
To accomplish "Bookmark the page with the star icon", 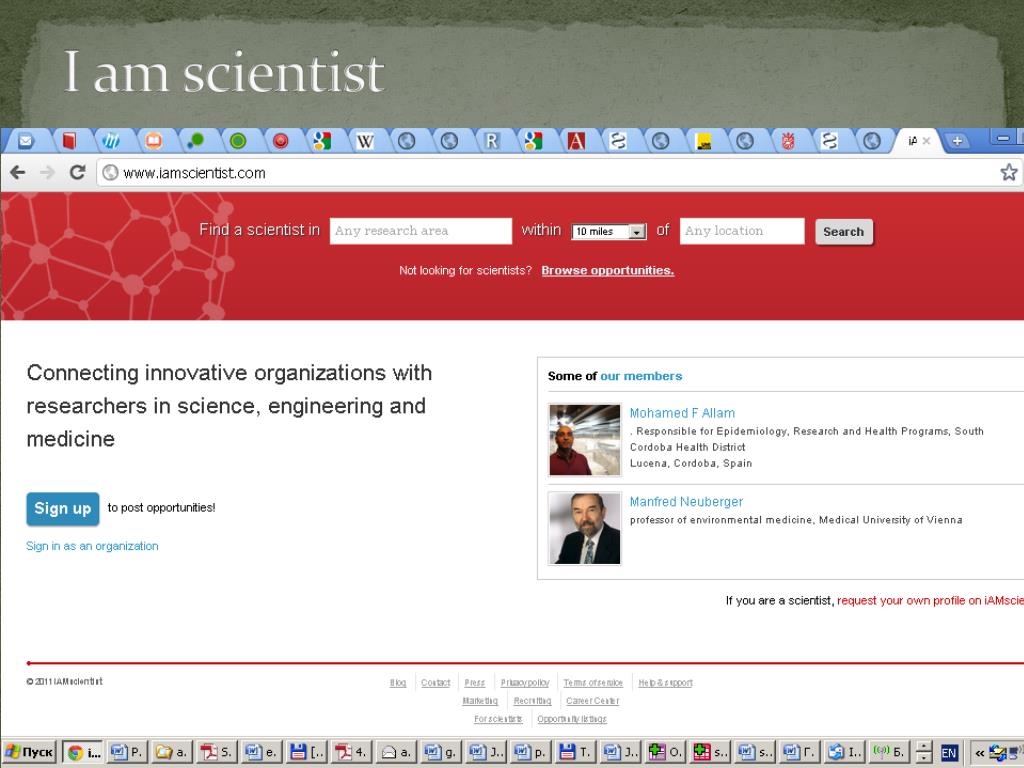I will pyautogui.click(x=1008, y=172).
